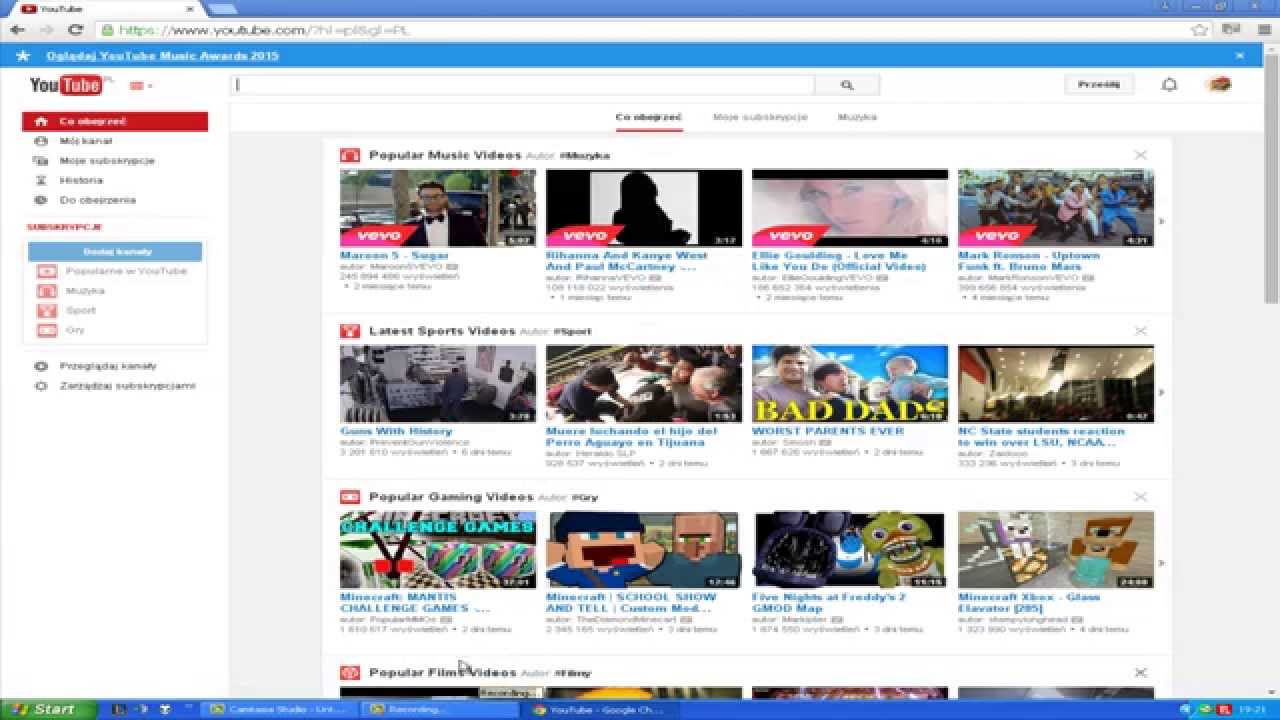1280x720 pixels.
Task: Bookmark the page with the star icon
Action: pyautogui.click(x=1200, y=30)
